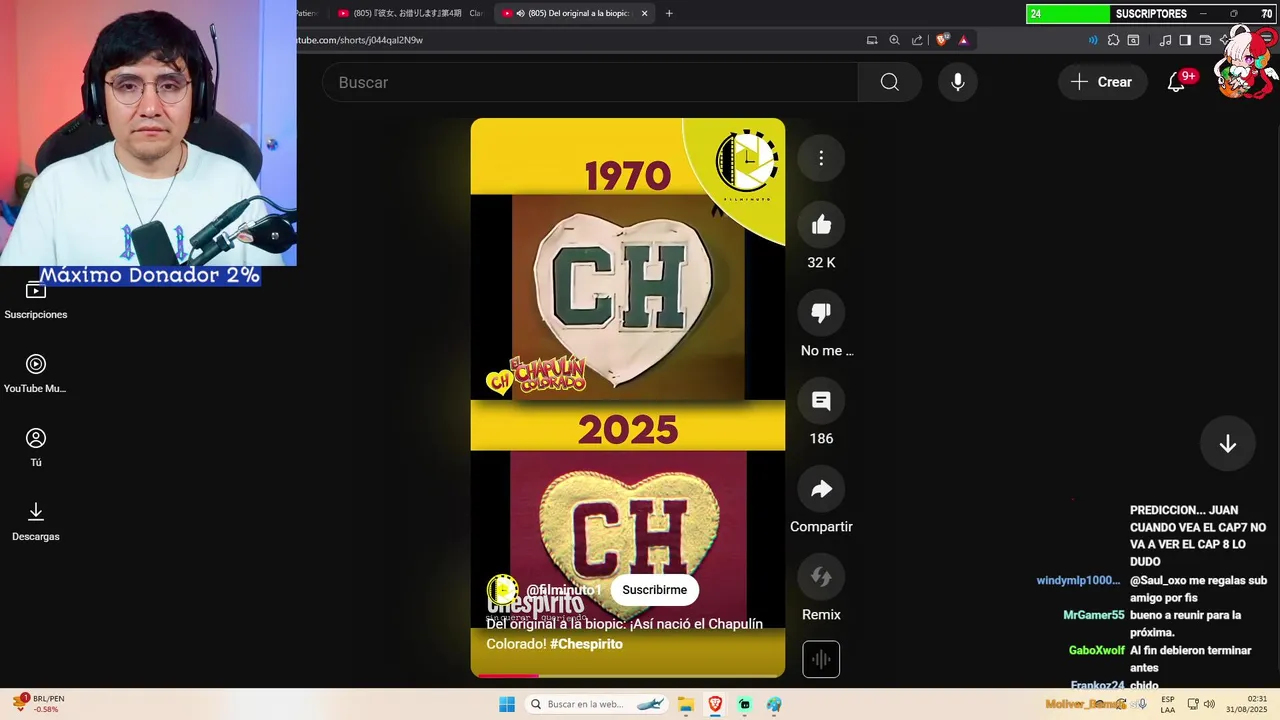The width and height of the screenshot is (1280, 720).
Task: Open the picture-in-picture search icon in toolbar
Action: [1133, 40]
